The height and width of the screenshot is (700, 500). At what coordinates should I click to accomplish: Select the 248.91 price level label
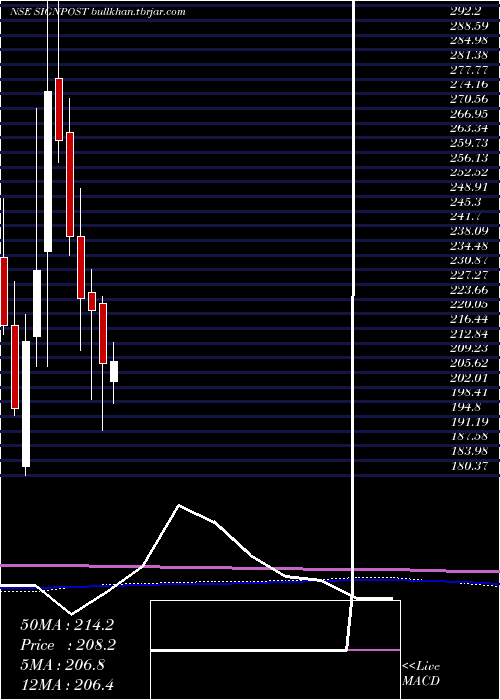point(469,188)
